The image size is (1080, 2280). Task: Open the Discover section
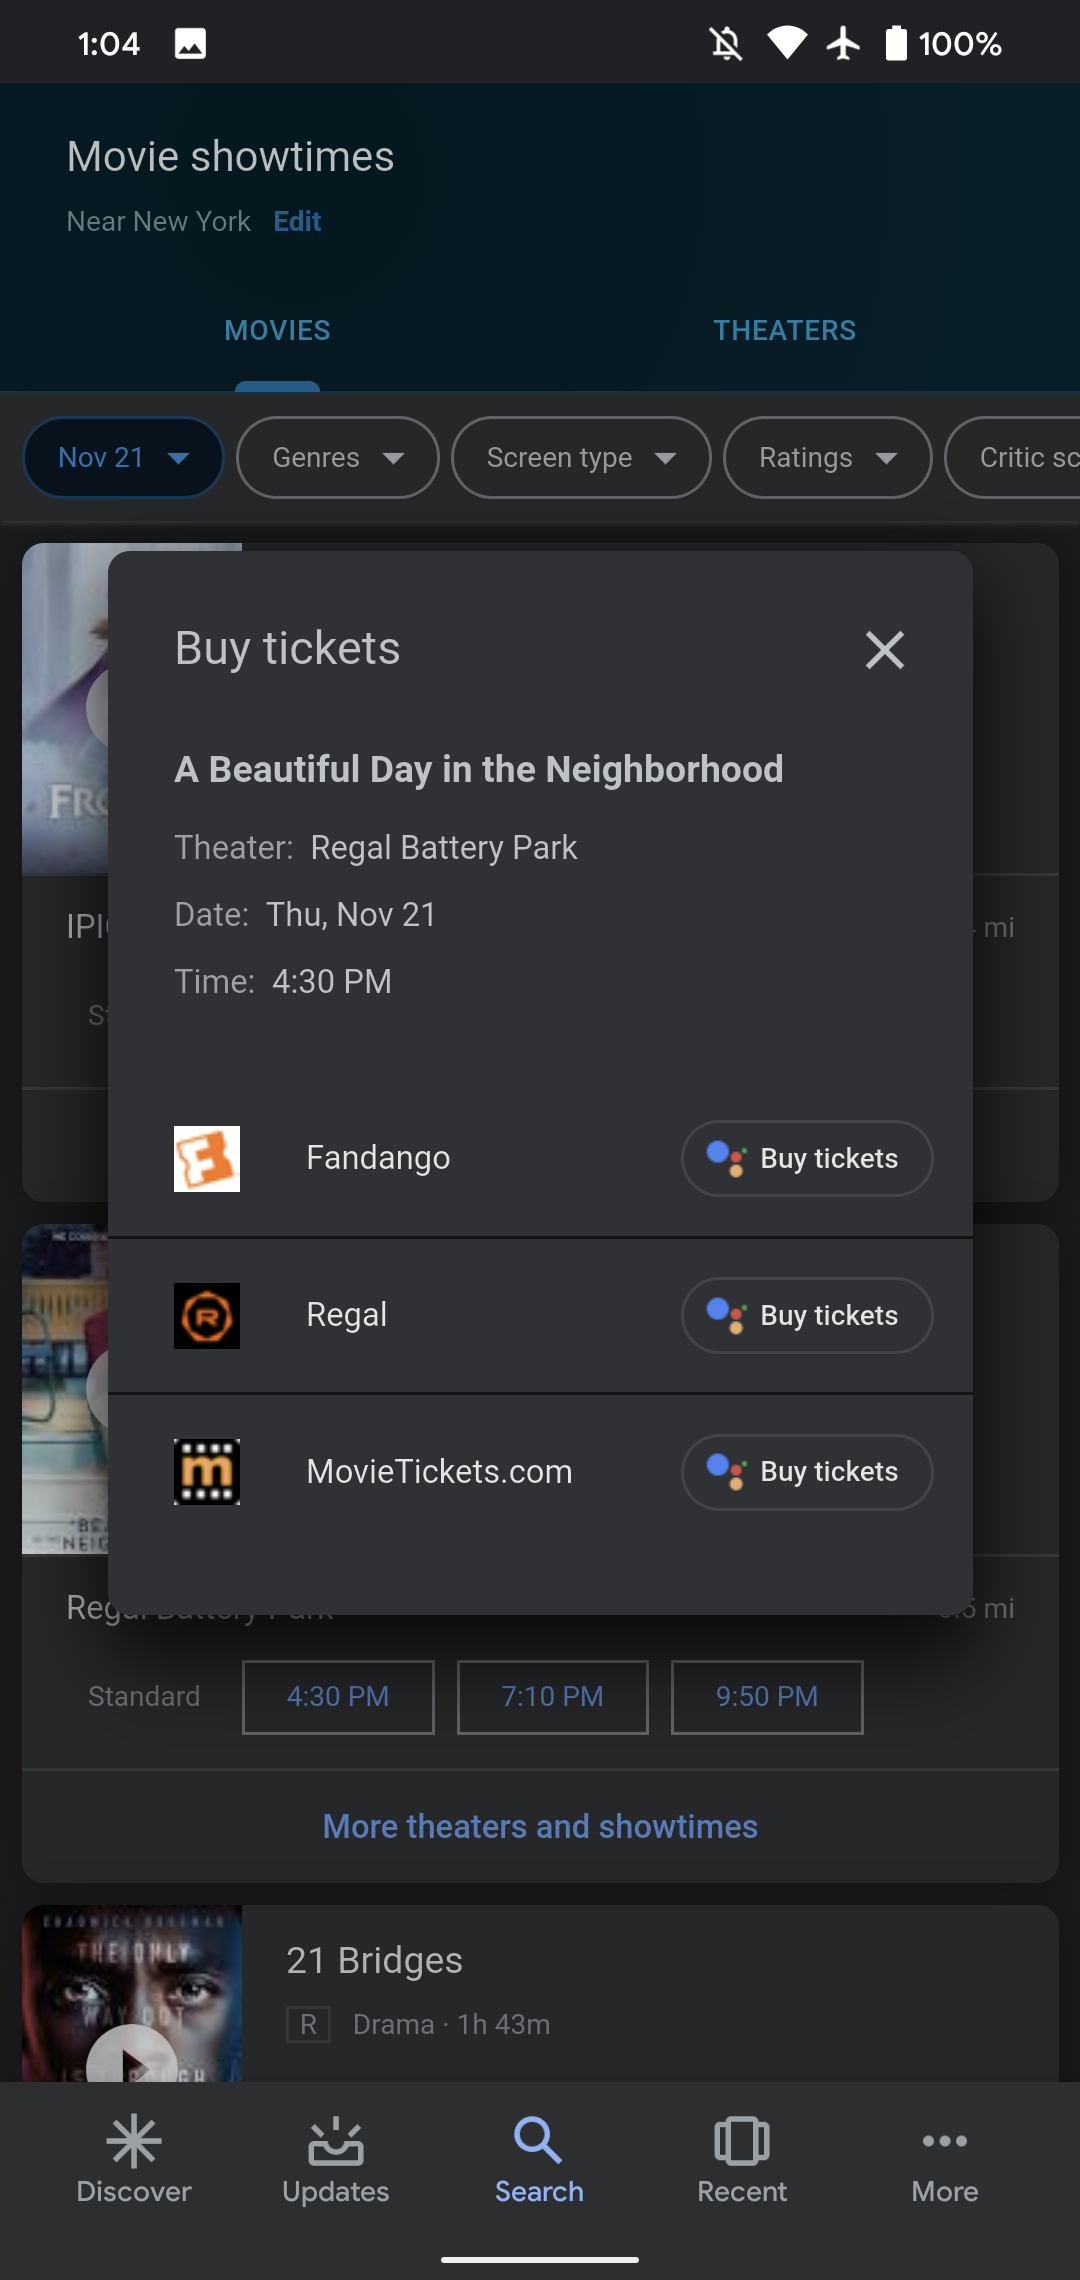pyautogui.click(x=134, y=2160)
